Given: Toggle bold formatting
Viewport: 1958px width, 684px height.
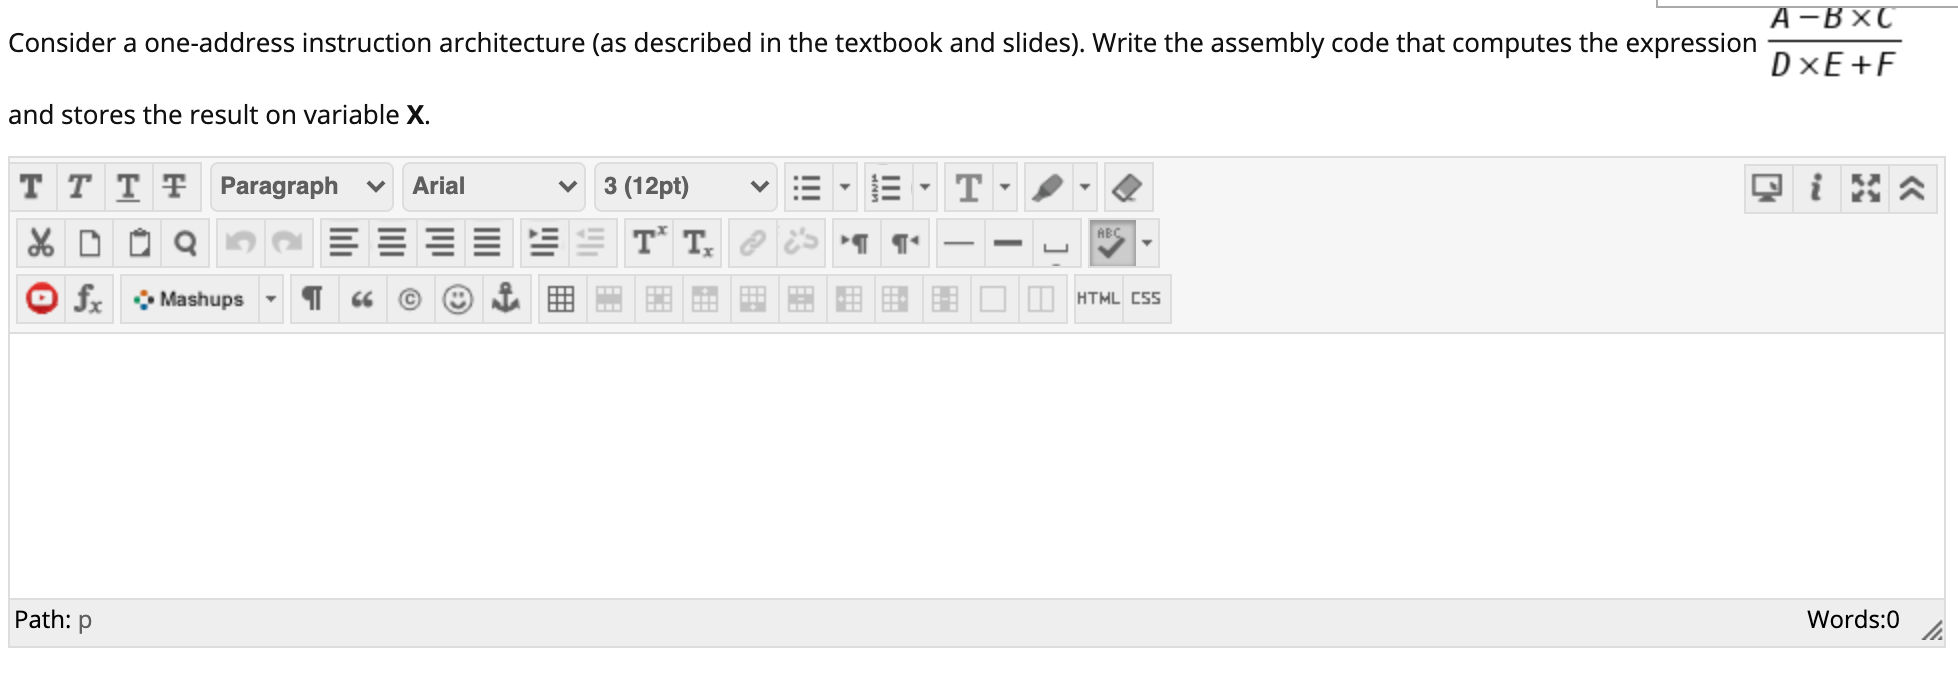Looking at the screenshot, I should [x=29, y=186].
